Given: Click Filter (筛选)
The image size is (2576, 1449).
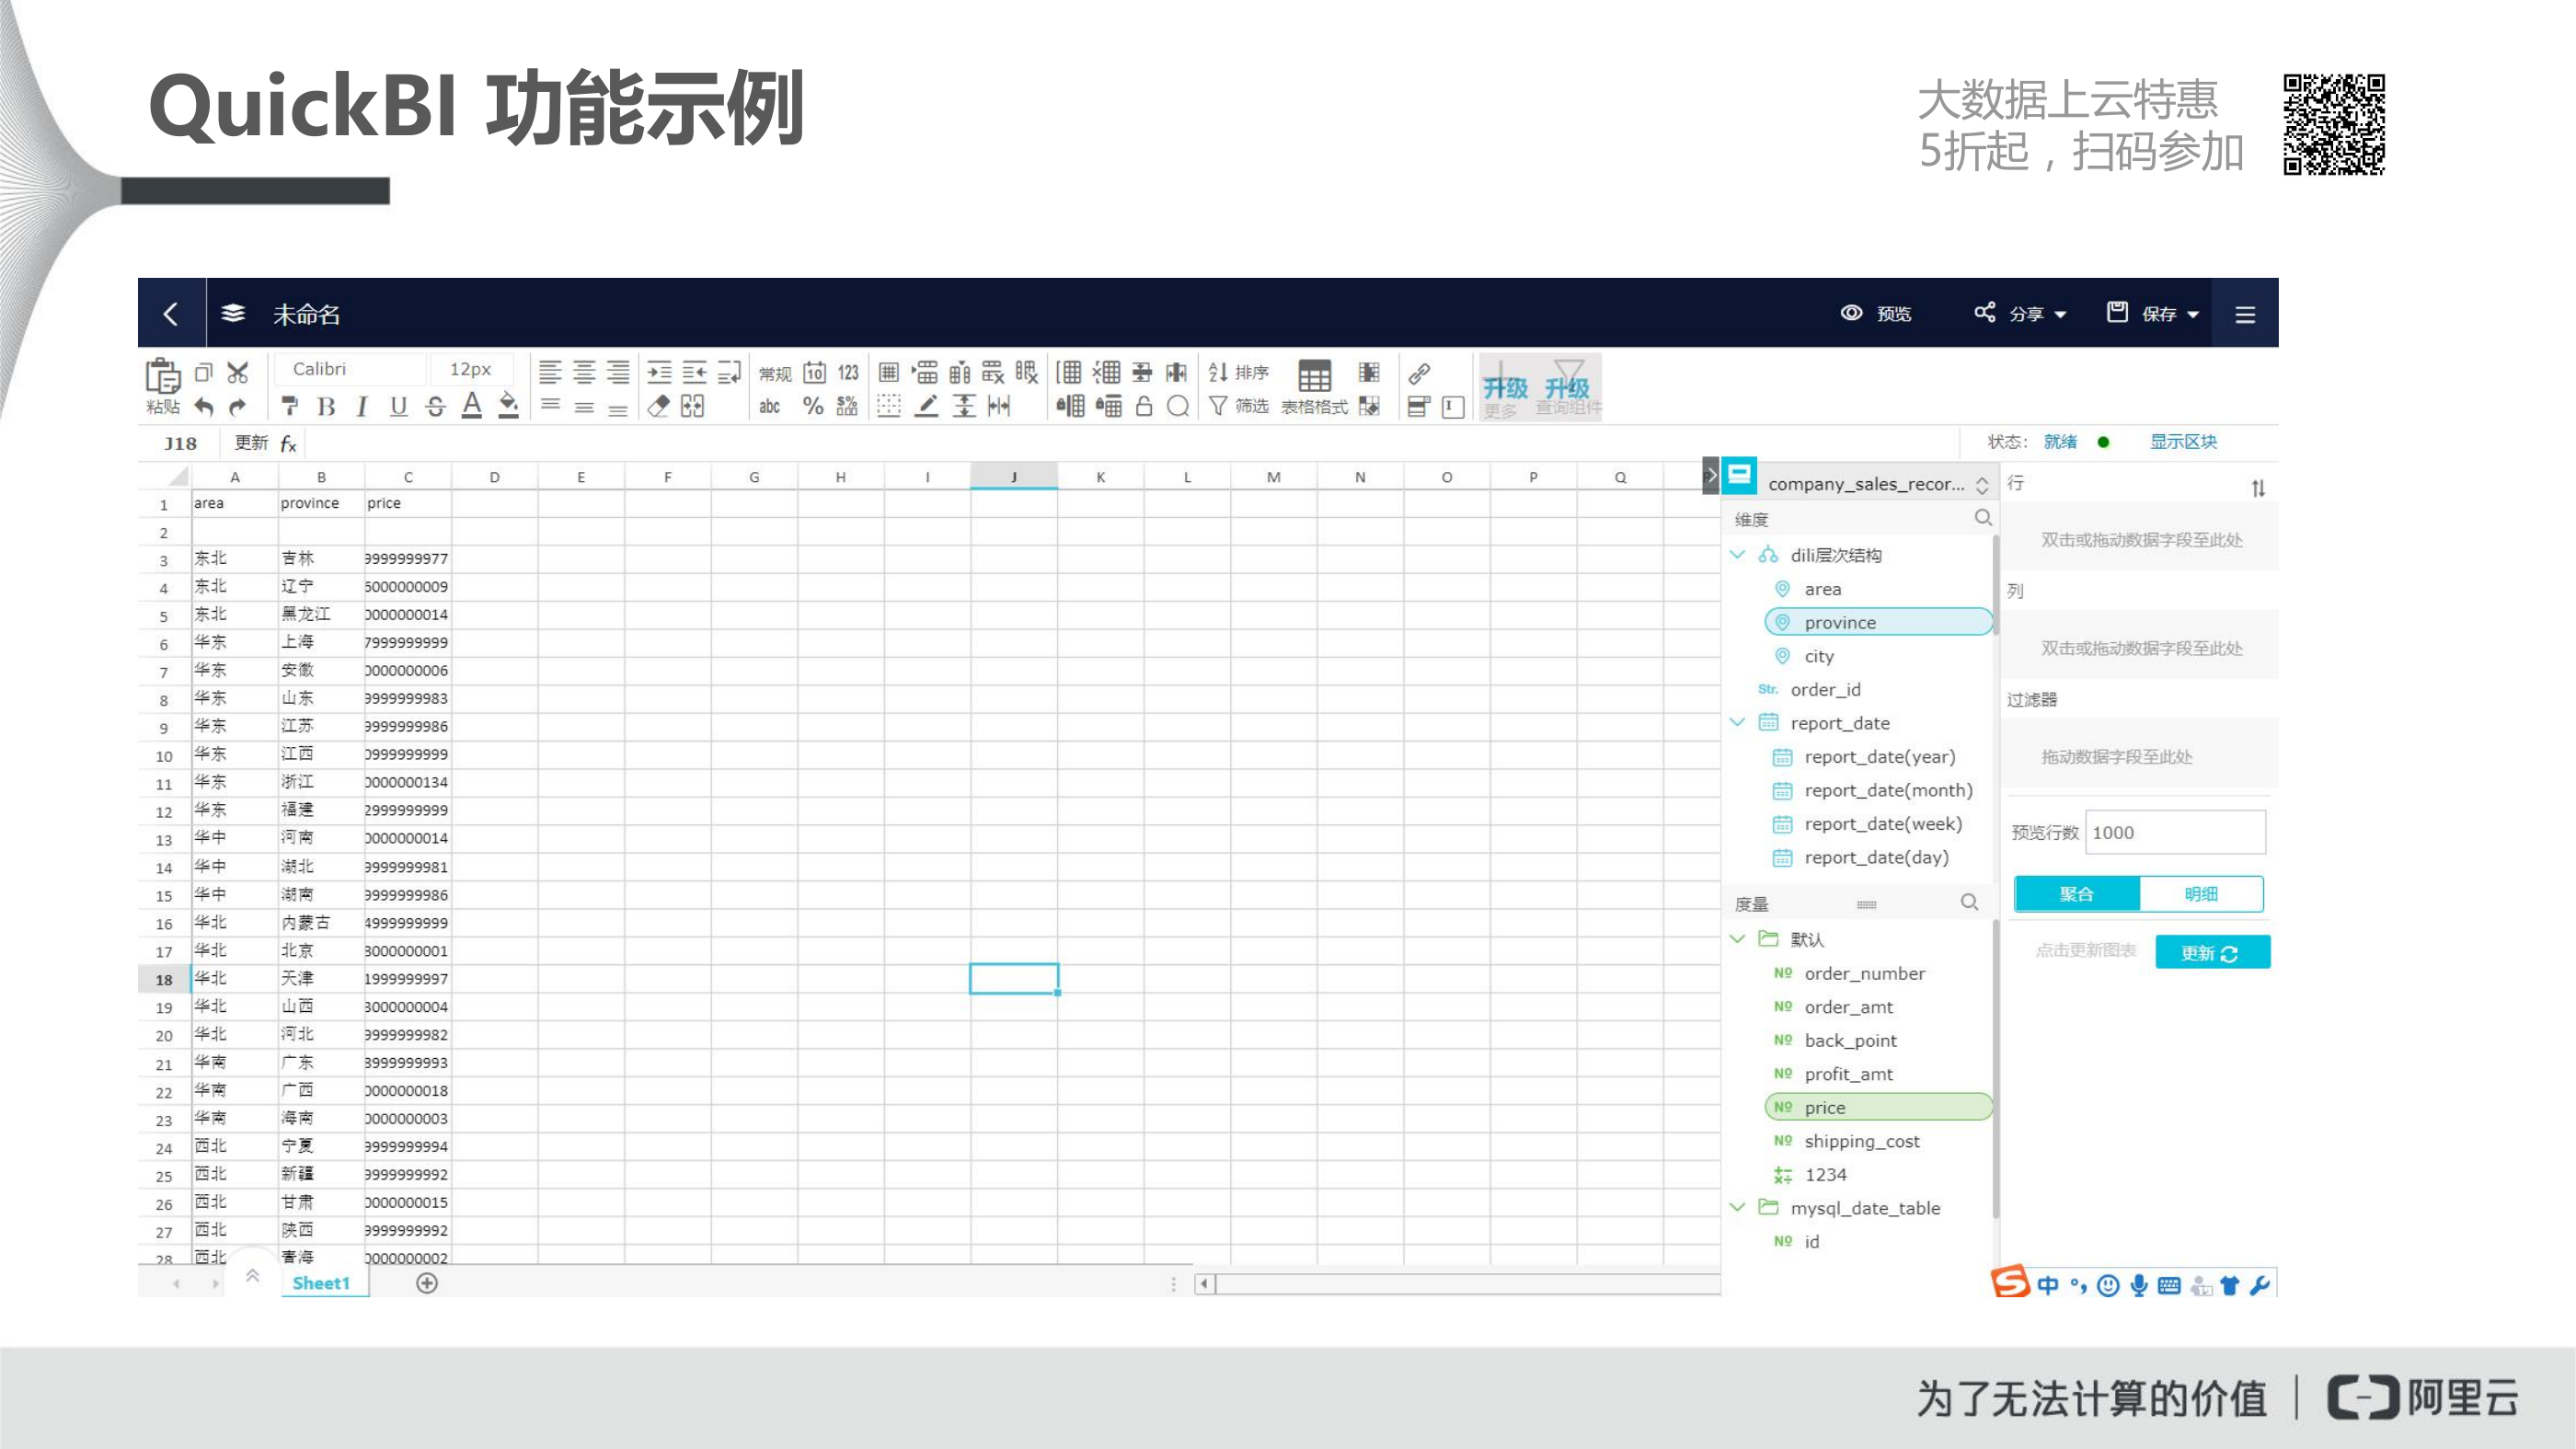Looking at the screenshot, I should click(x=1238, y=406).
